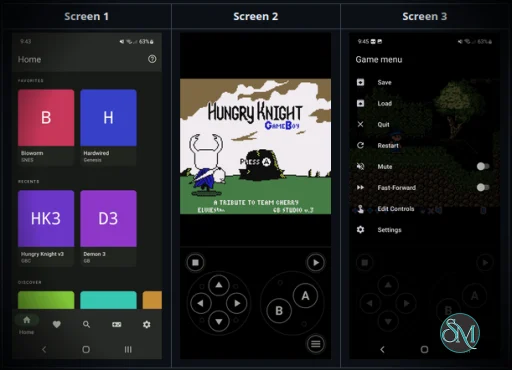Tap the Select square button
The image size is (512, 370).
click(196, 263)
